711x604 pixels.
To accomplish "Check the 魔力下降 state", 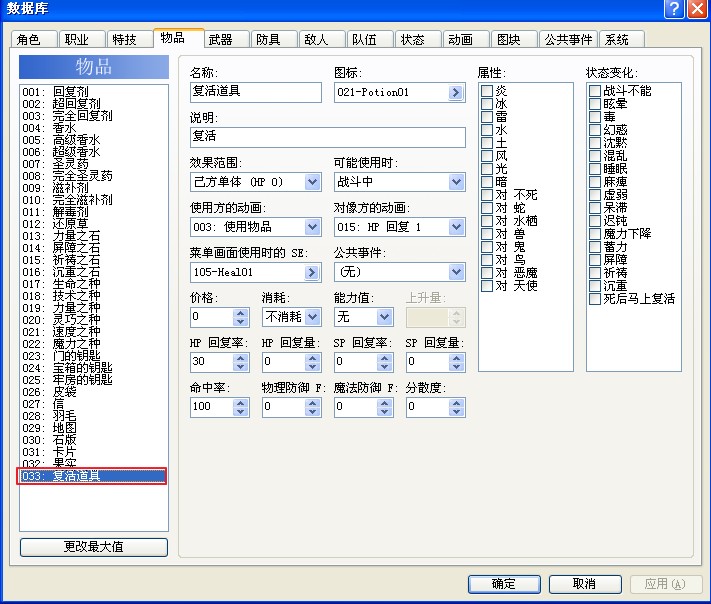I will [595, 234].
